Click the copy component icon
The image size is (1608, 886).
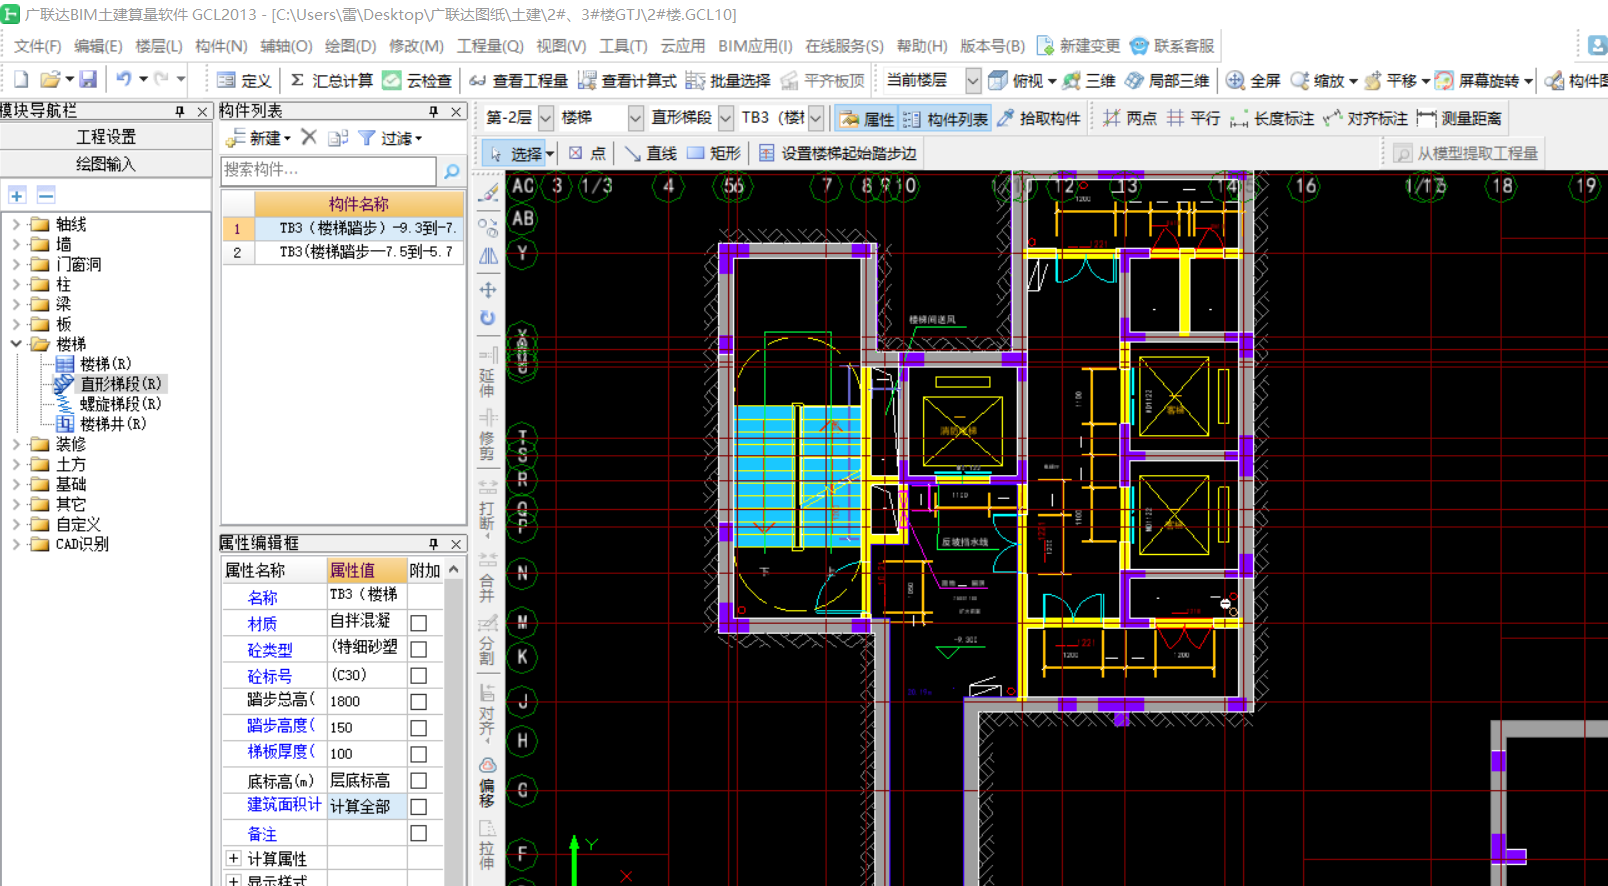[x=338, y=137]
